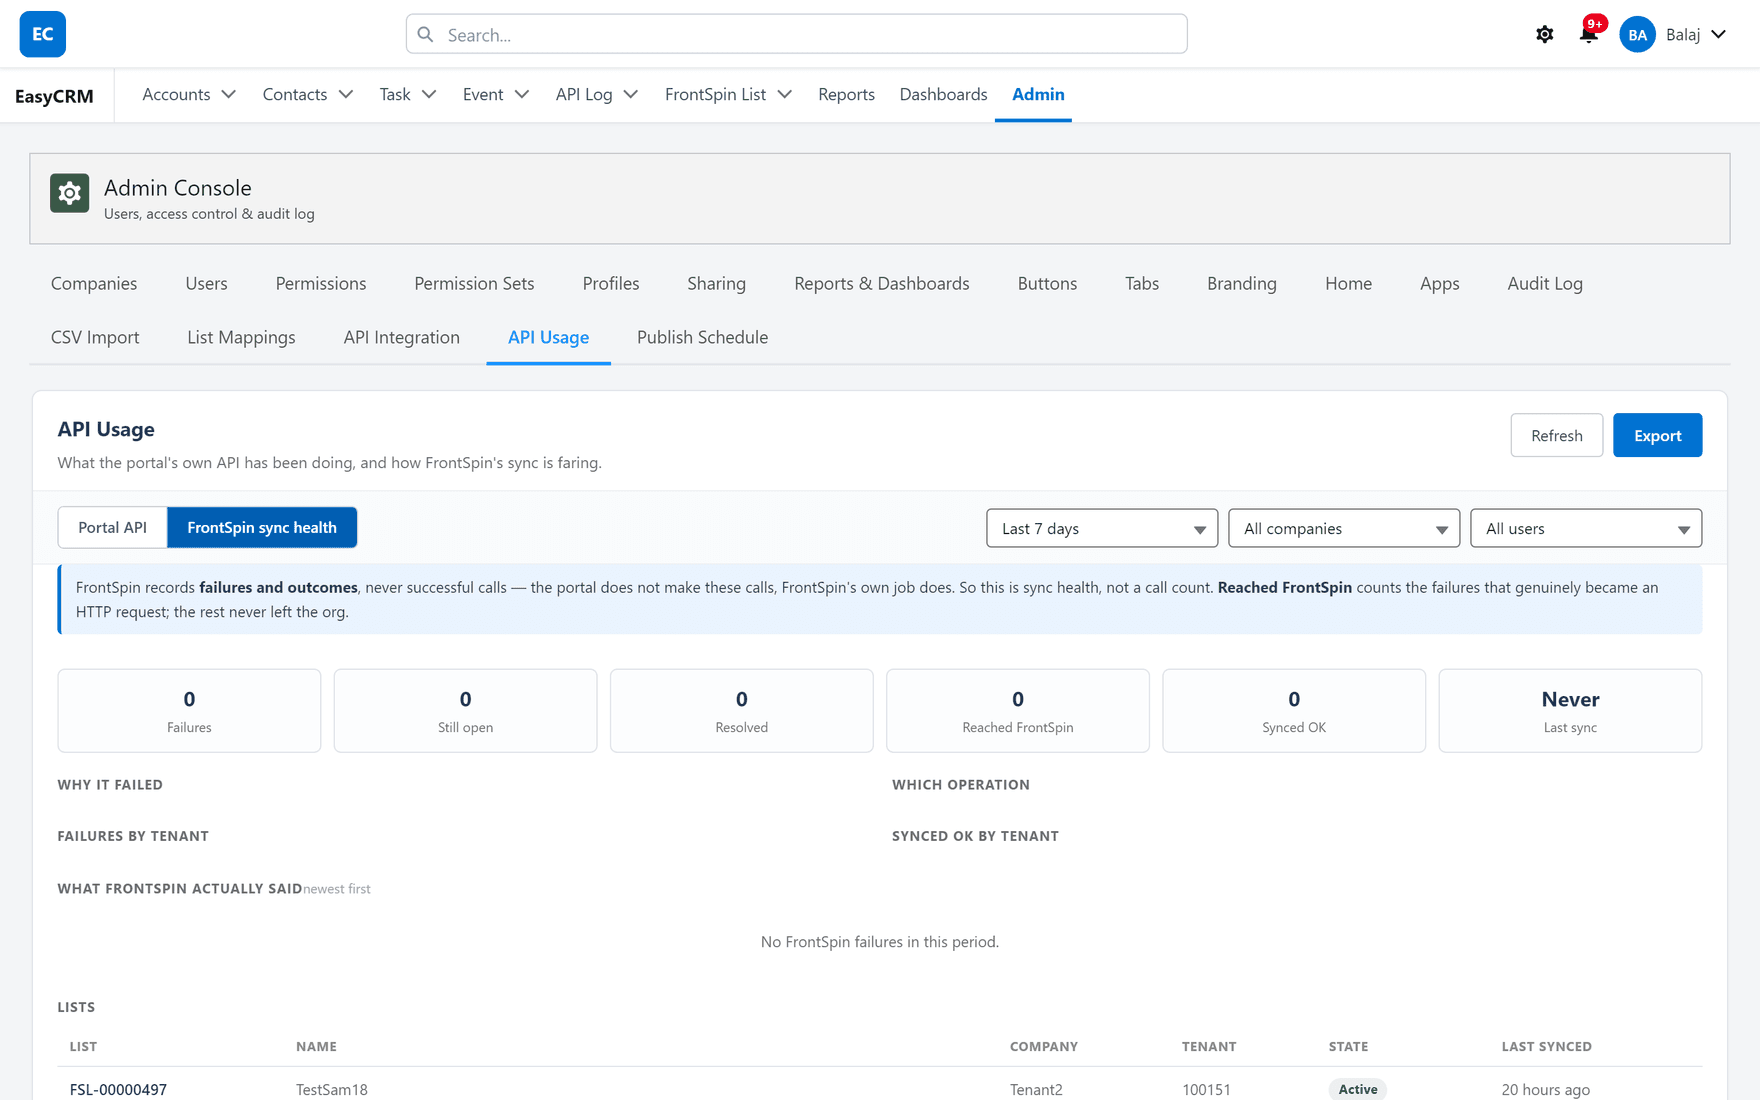Click the Active state badge
The width and height of the screenshot is (1760, 1100).
1357,1089
